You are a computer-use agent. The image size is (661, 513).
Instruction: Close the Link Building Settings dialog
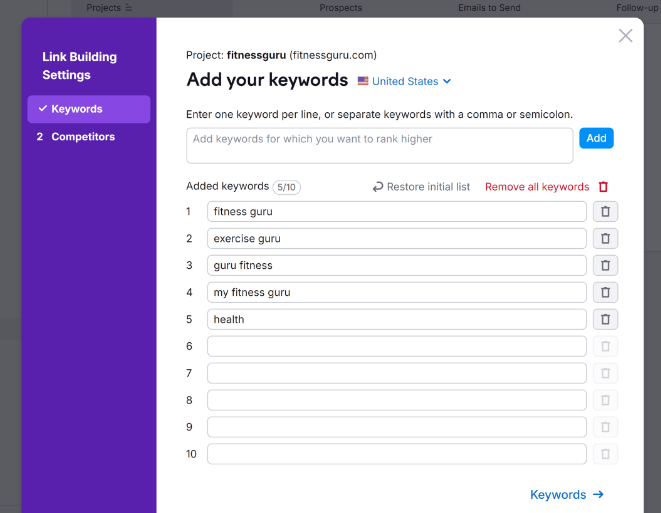626,36
